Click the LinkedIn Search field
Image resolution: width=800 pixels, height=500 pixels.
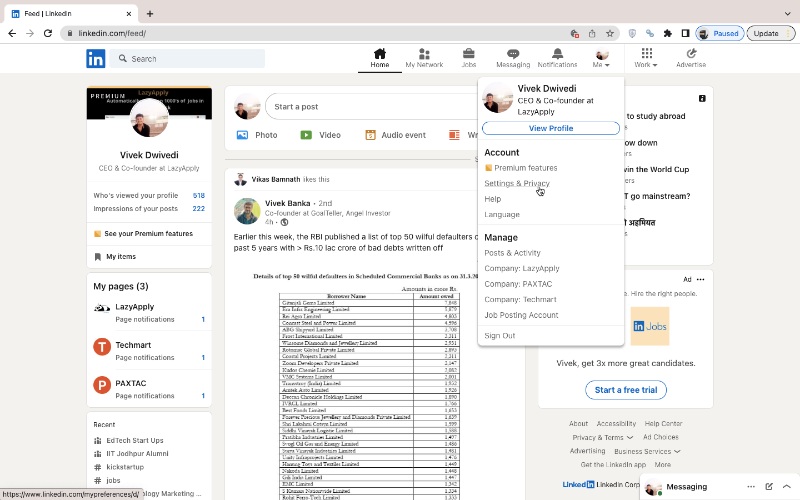coord(188,59)
